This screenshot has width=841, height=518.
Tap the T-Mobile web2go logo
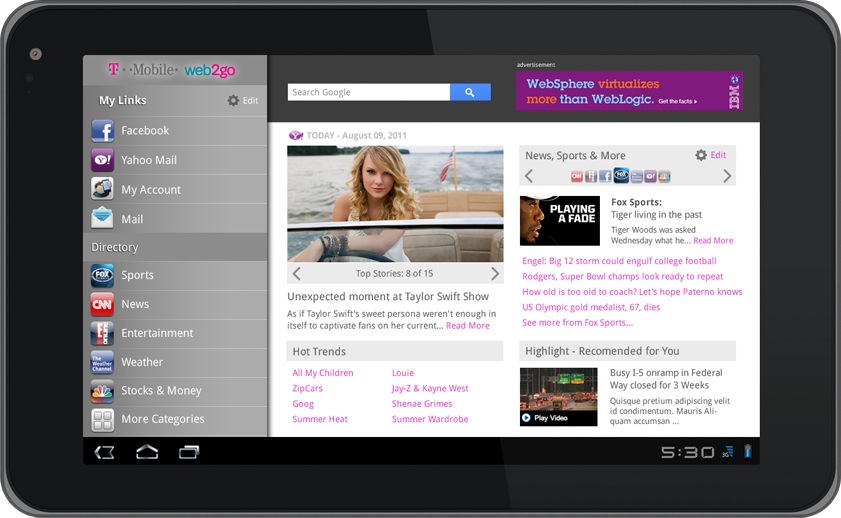pos(172,70)
